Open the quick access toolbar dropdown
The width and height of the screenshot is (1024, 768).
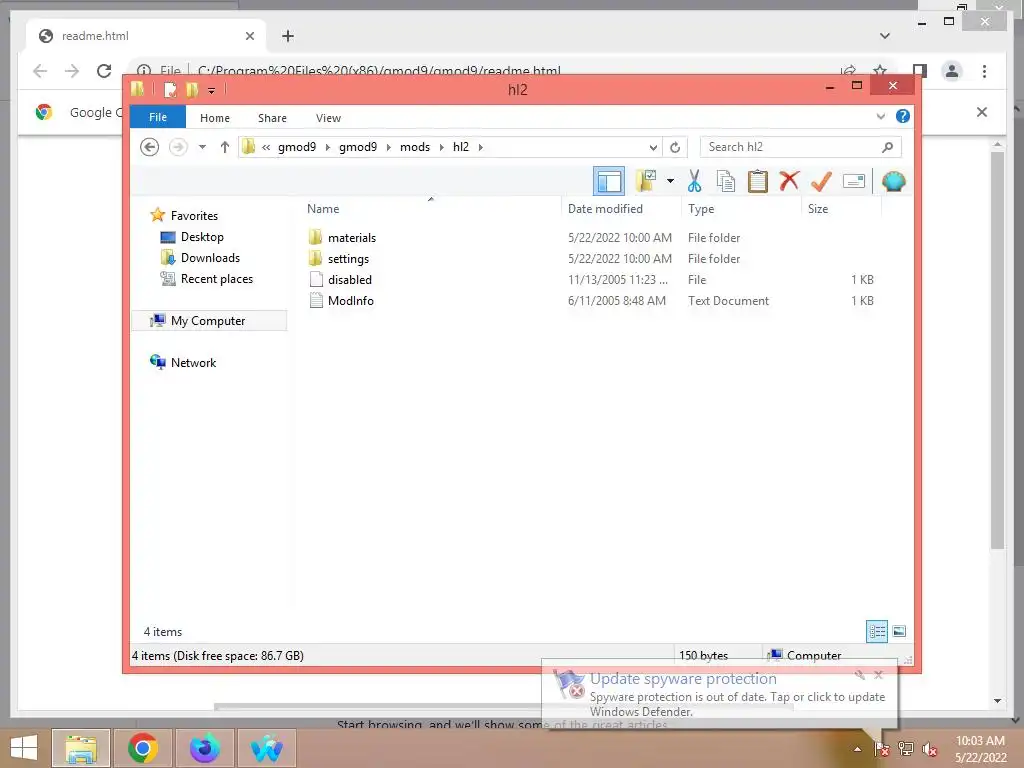pyautogui.click(x=212, y=90)
